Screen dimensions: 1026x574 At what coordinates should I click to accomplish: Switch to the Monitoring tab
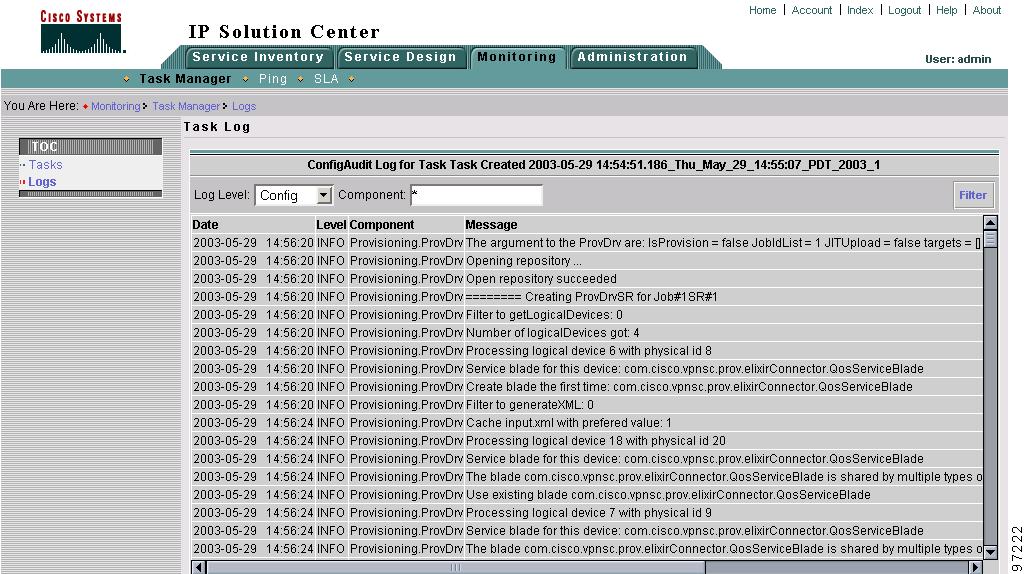[517, 57]
